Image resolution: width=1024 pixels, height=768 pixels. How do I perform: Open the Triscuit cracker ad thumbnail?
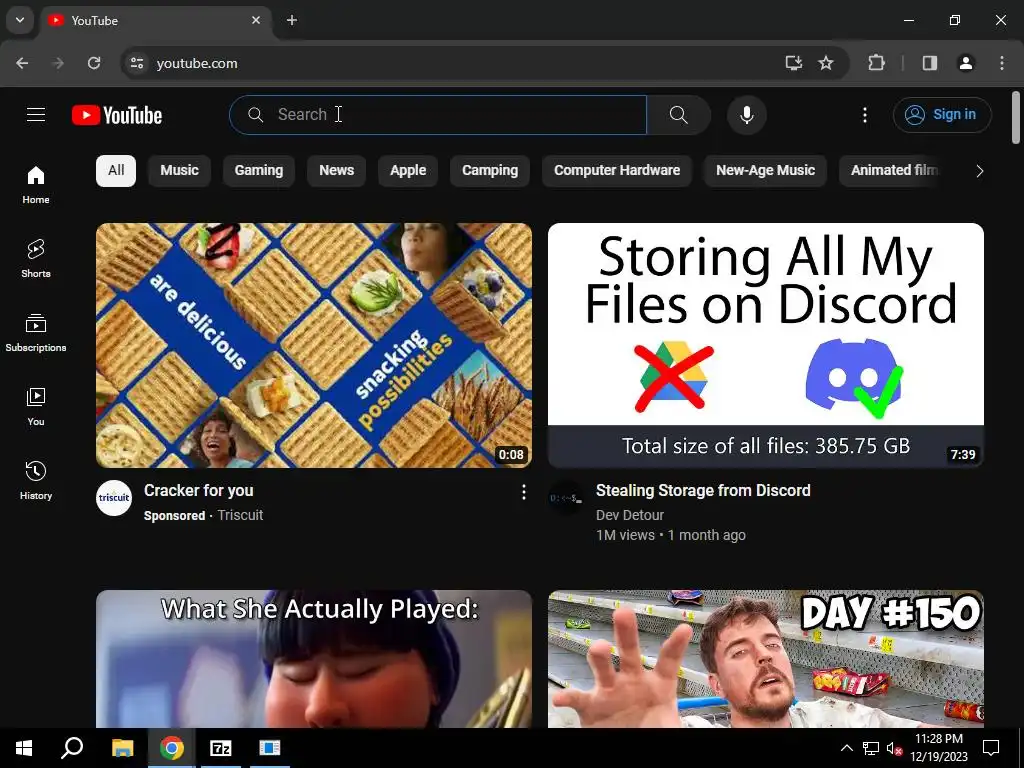tap(314, 345)
